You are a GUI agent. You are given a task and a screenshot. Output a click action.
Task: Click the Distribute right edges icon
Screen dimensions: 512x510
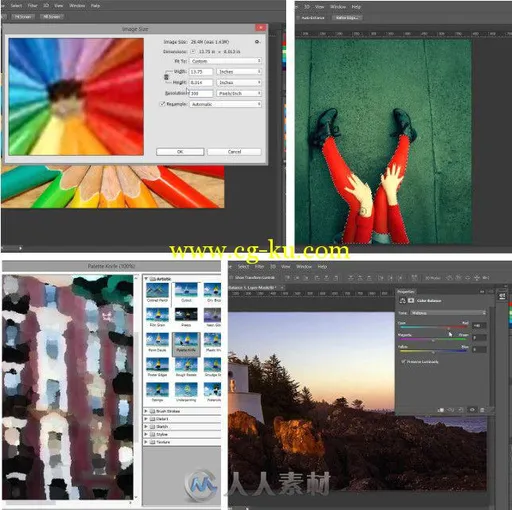pyautogui.click(x=400, y=277)
